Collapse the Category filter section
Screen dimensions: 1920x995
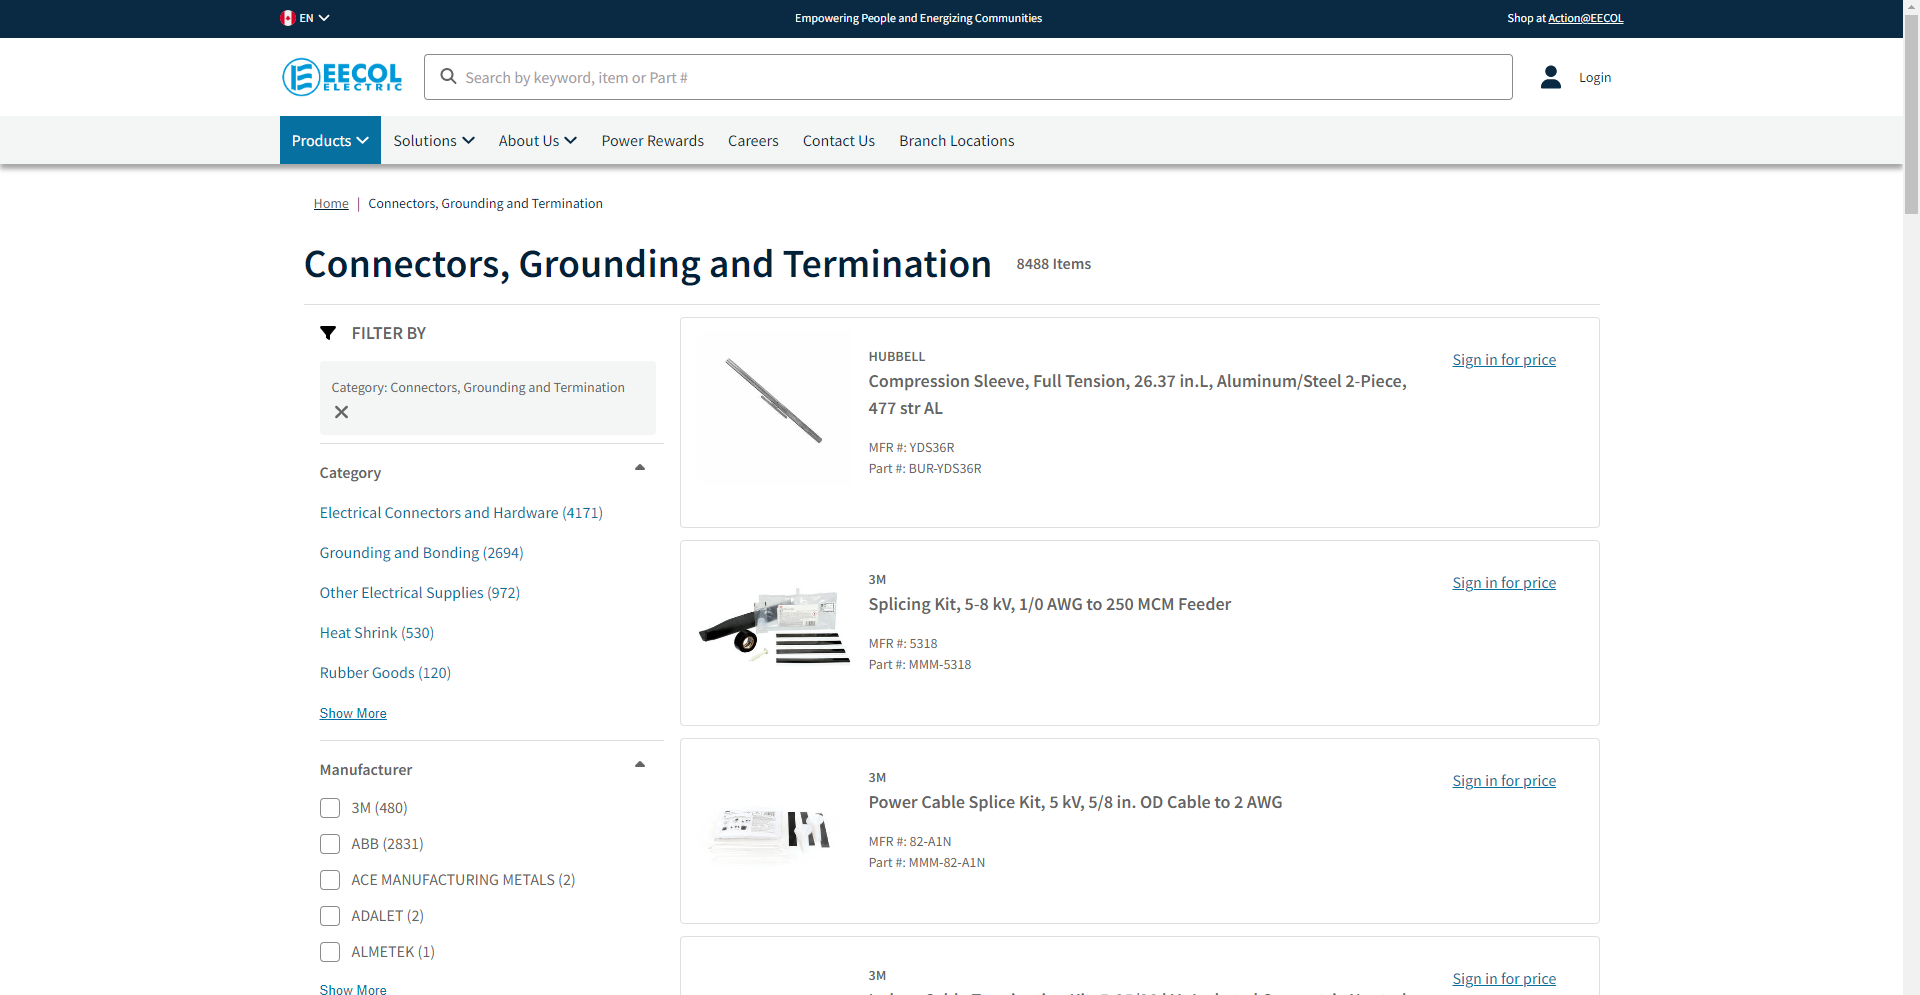click(640, 468)
